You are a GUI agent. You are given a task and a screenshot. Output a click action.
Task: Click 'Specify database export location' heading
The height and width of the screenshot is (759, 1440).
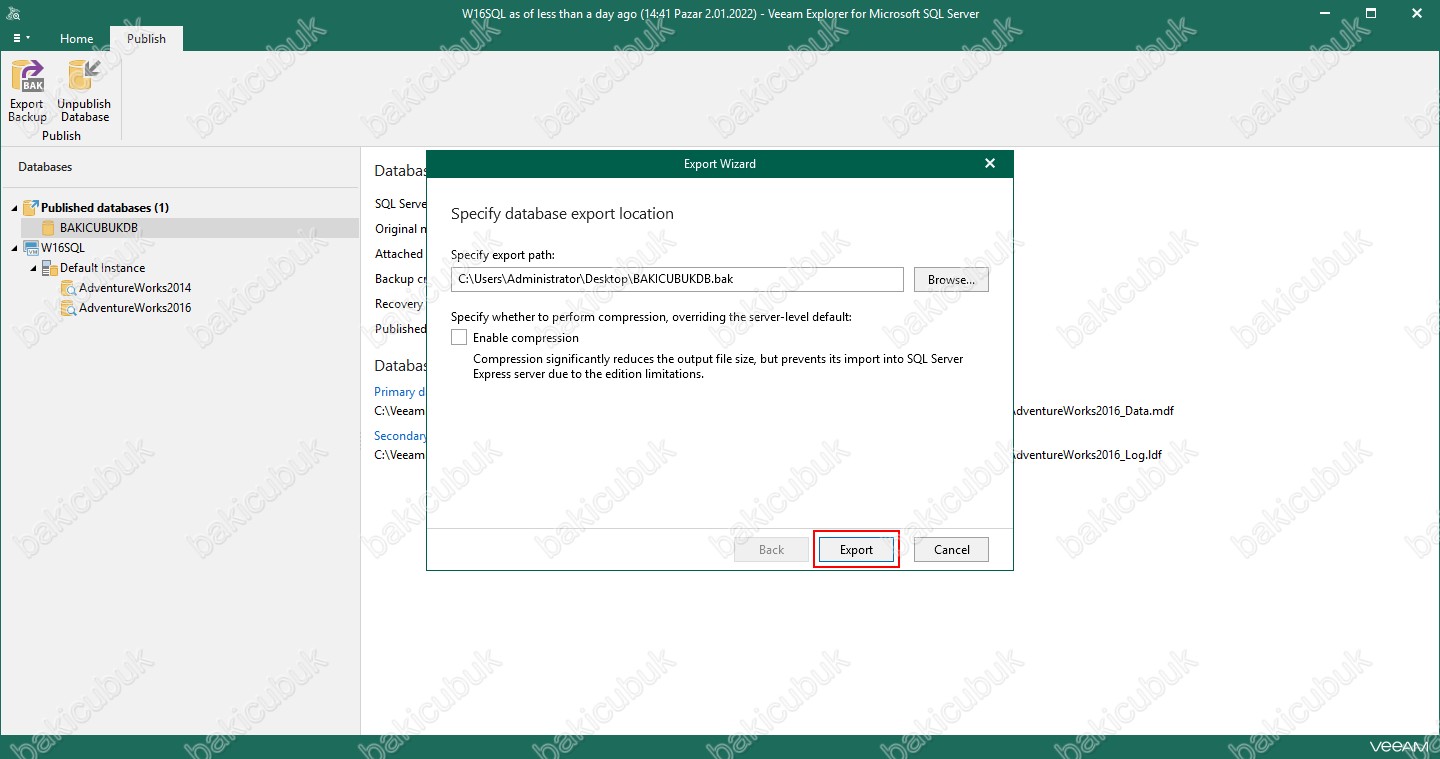click(562, 214)
